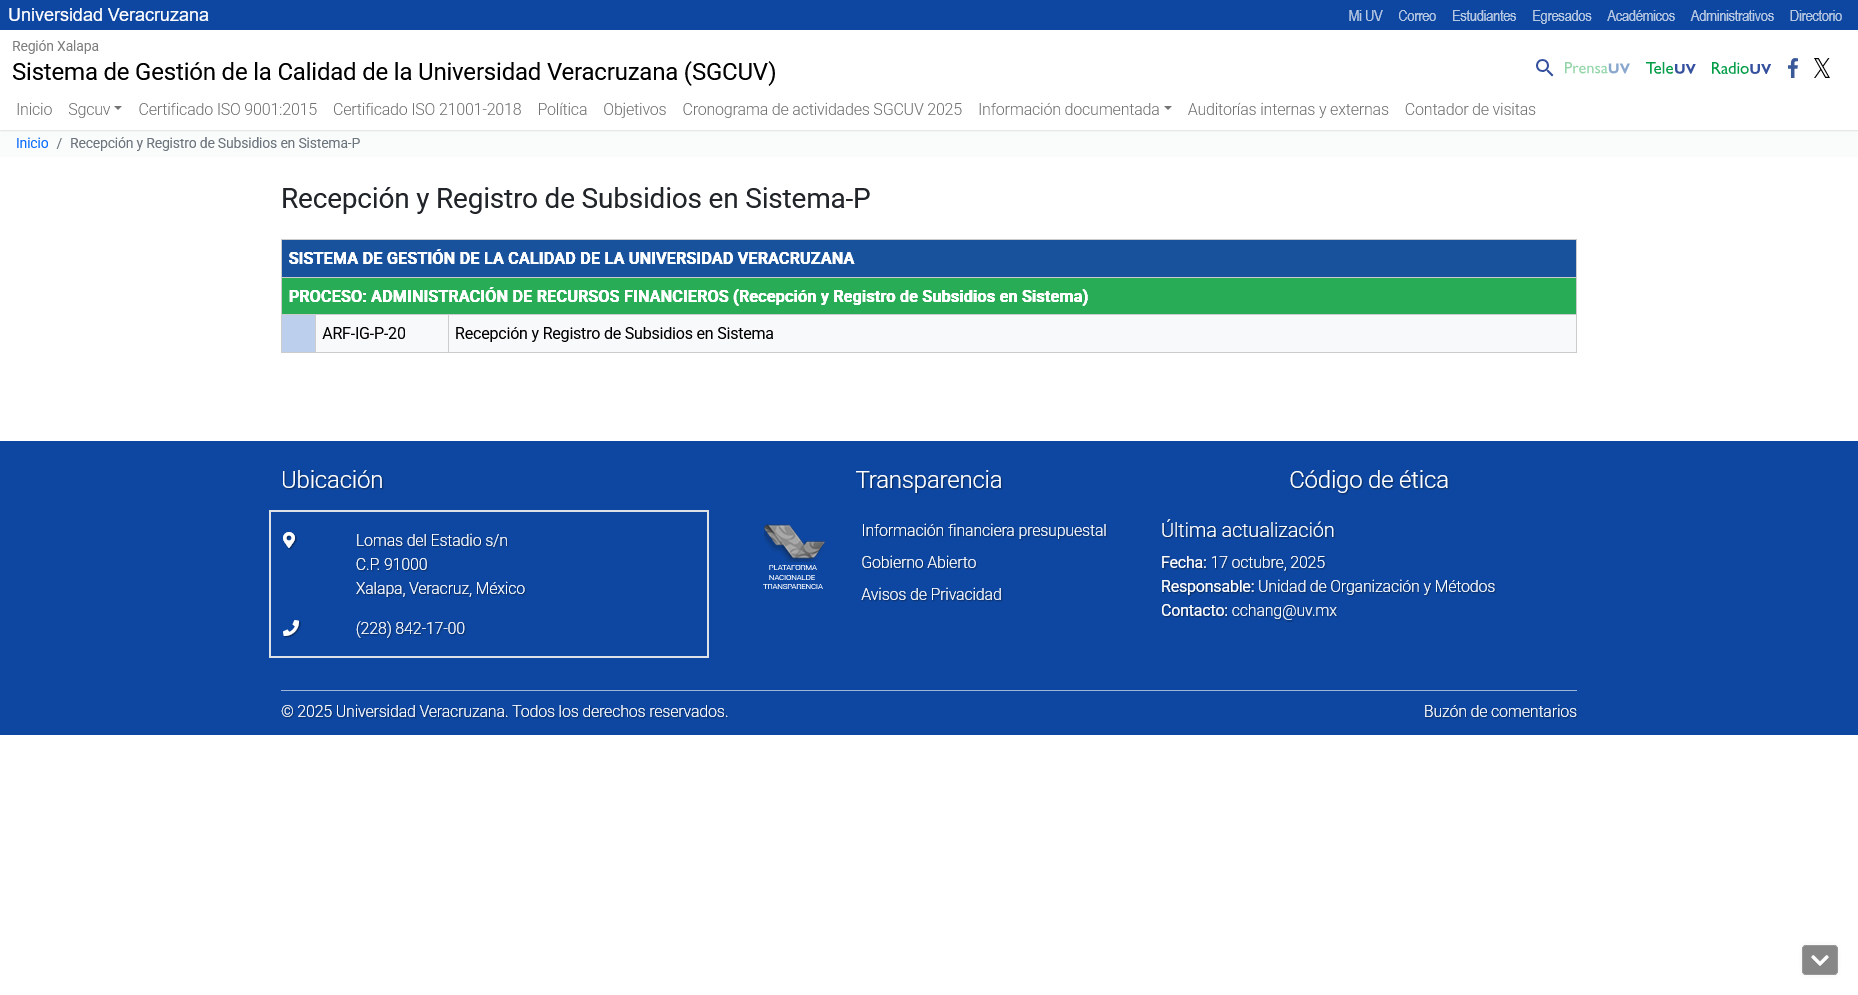1858x995 pixels.
Task: Click the Plataforma Nacional de Transparencia logo
Action: click(793, 558)
